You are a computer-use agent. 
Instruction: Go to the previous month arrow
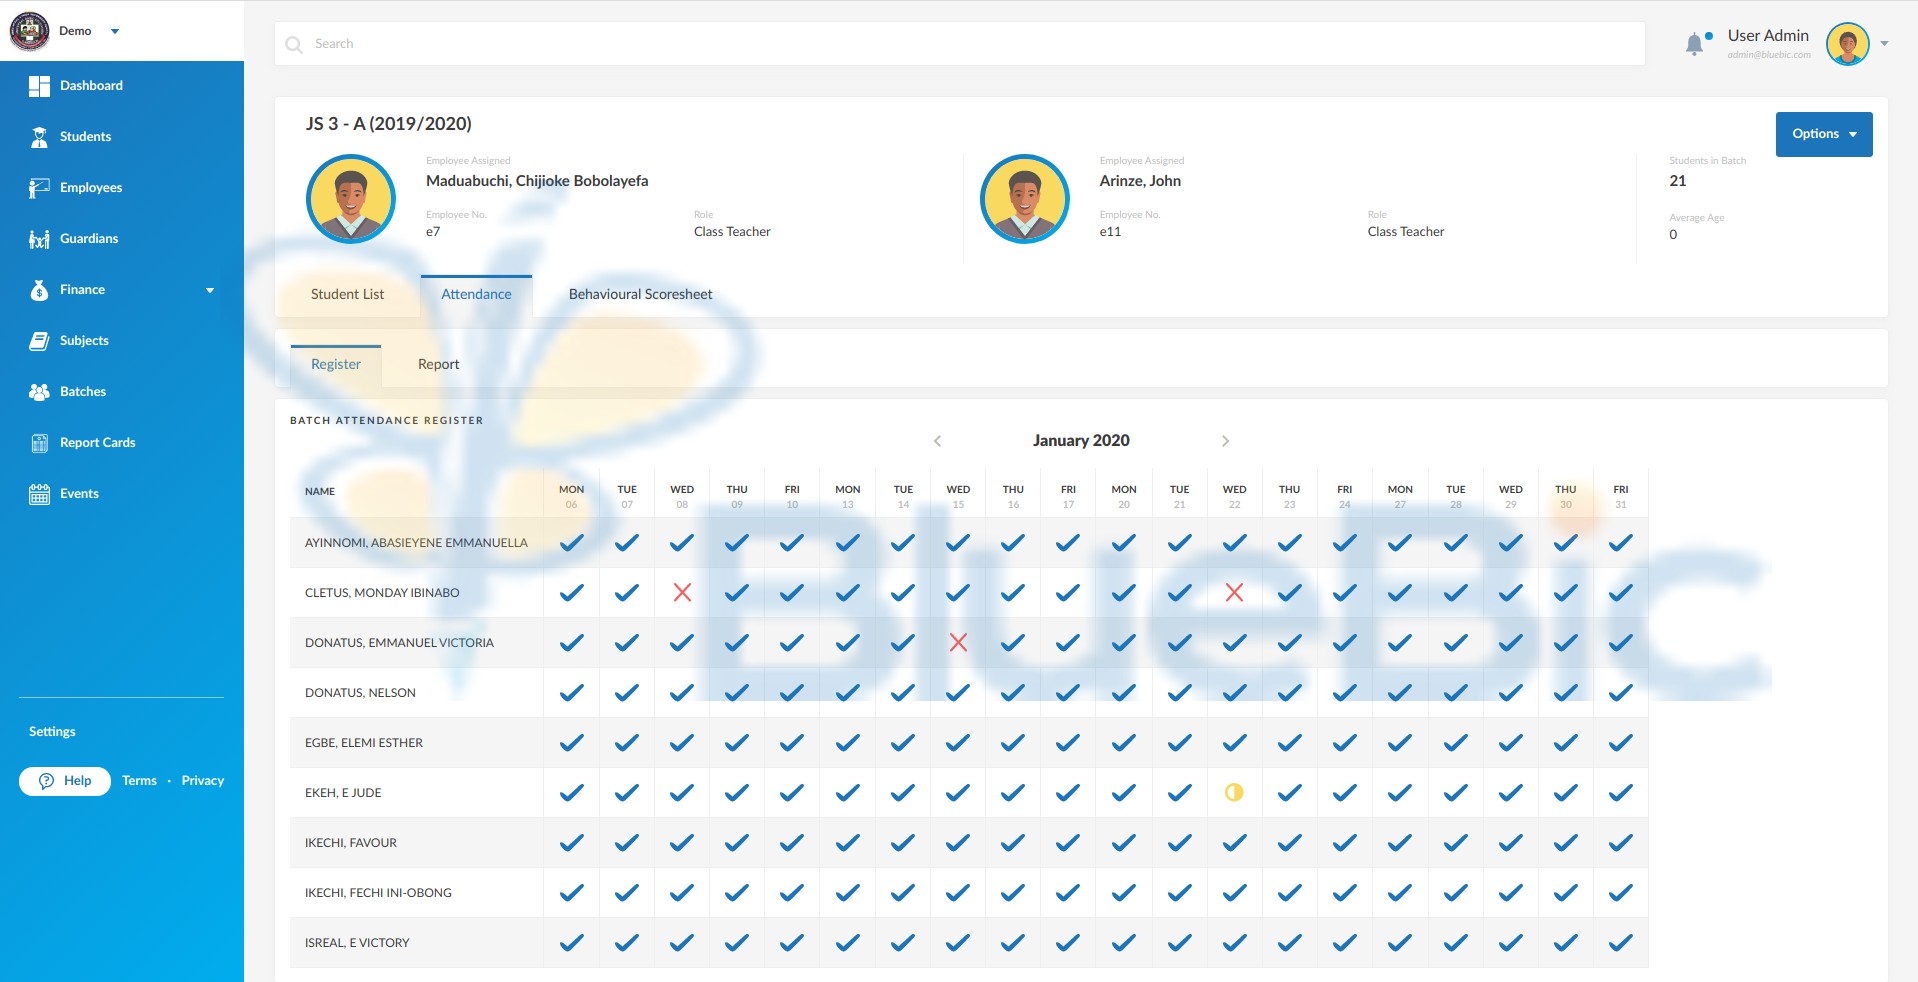(x=937, y=441)
